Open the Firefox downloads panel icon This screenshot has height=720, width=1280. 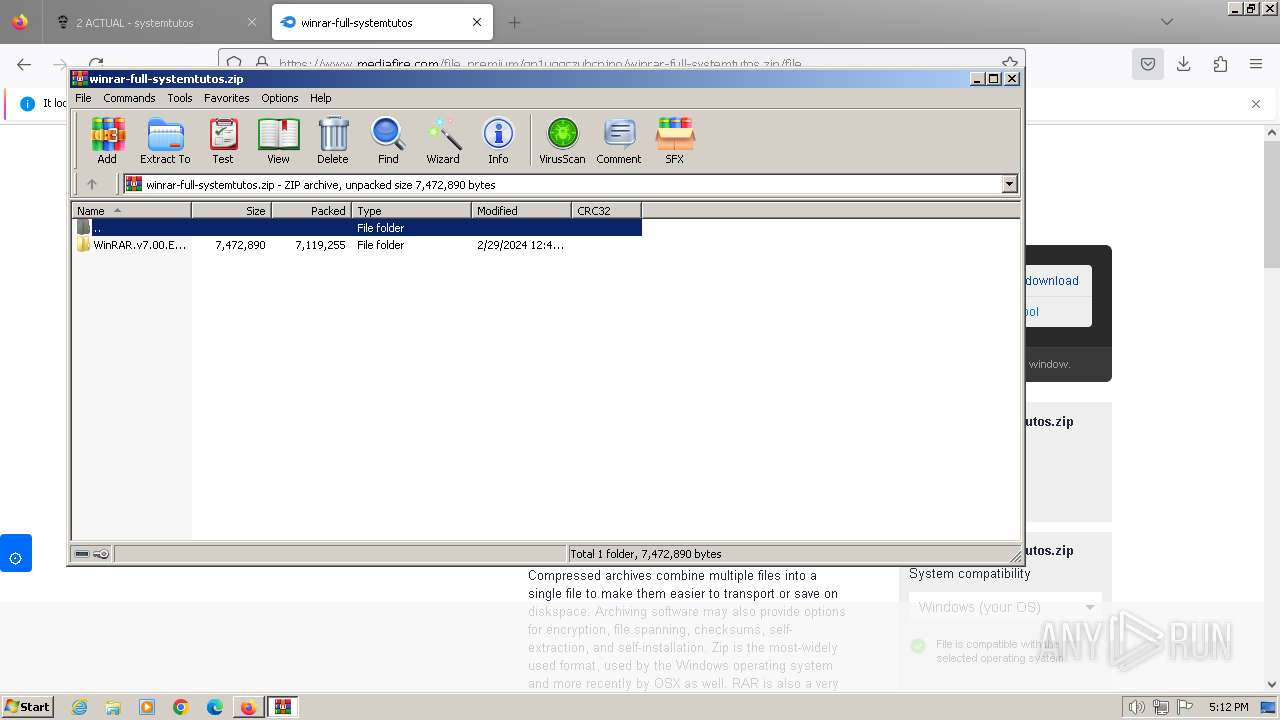tap(1184, 64)
